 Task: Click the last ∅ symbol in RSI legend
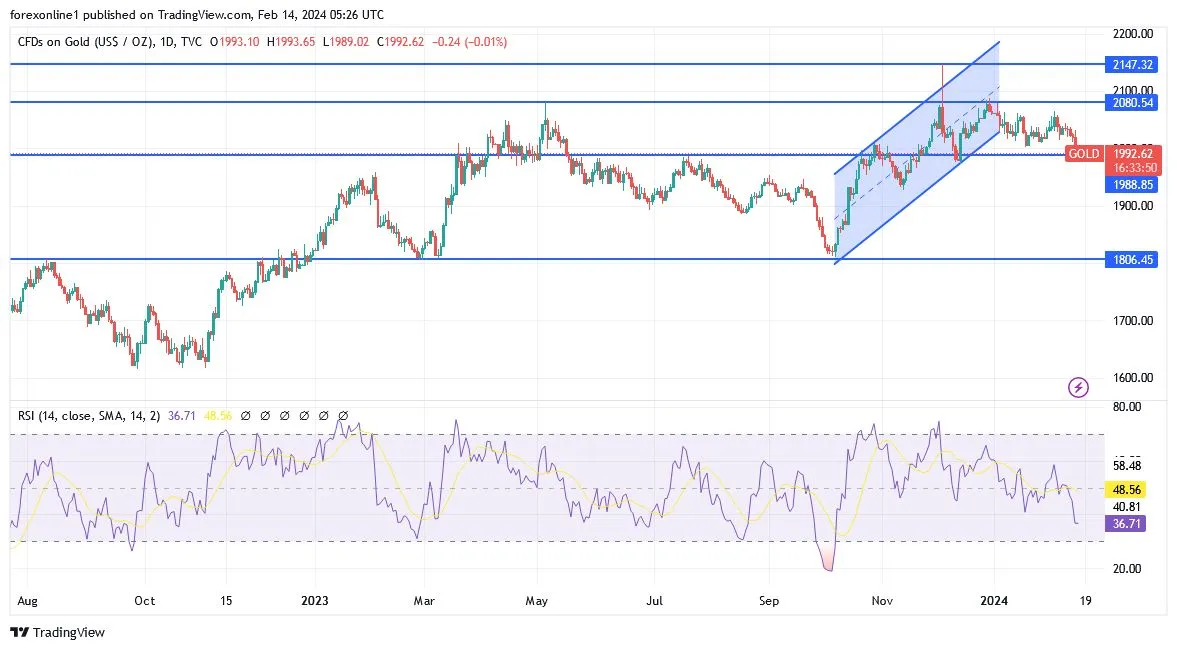343,415
